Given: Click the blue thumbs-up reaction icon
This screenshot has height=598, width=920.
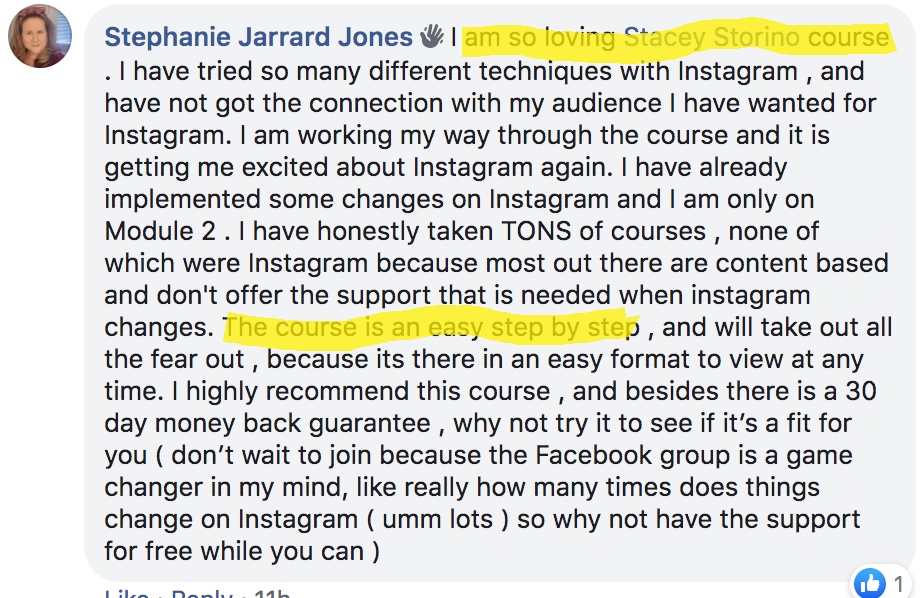Looking at the screenshot, I should [870, 583].
